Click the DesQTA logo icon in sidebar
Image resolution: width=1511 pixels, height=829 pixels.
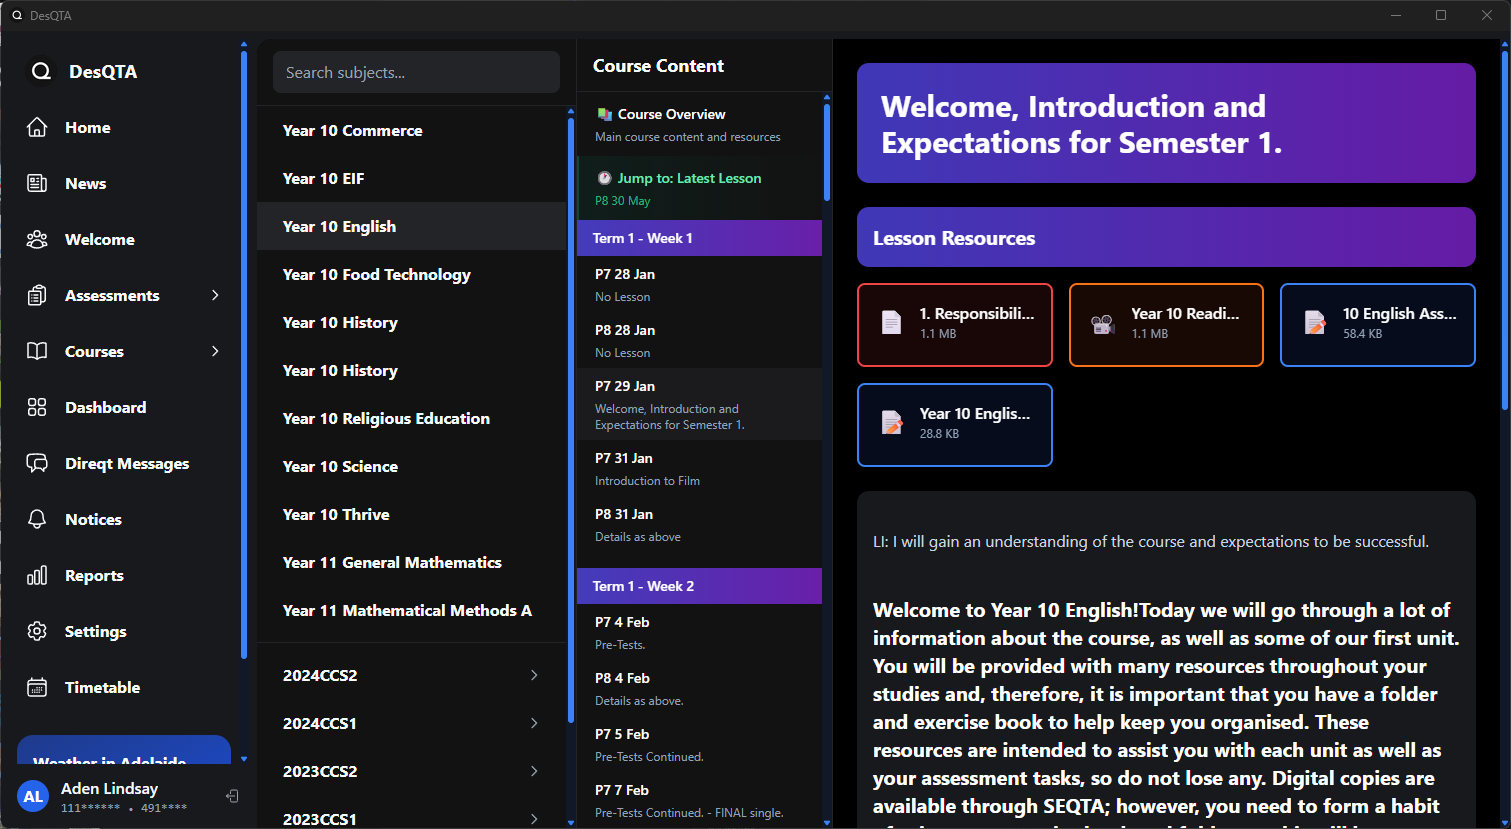[41, 71]
